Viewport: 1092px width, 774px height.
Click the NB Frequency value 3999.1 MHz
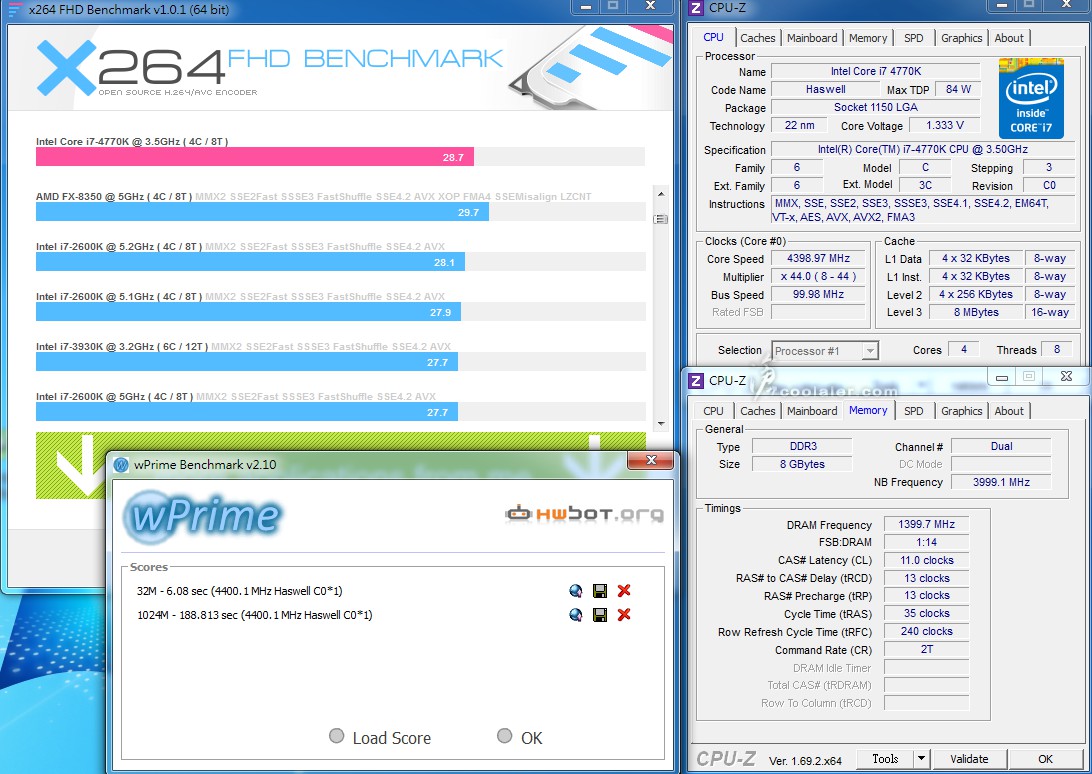click(x=1001, y=482)
